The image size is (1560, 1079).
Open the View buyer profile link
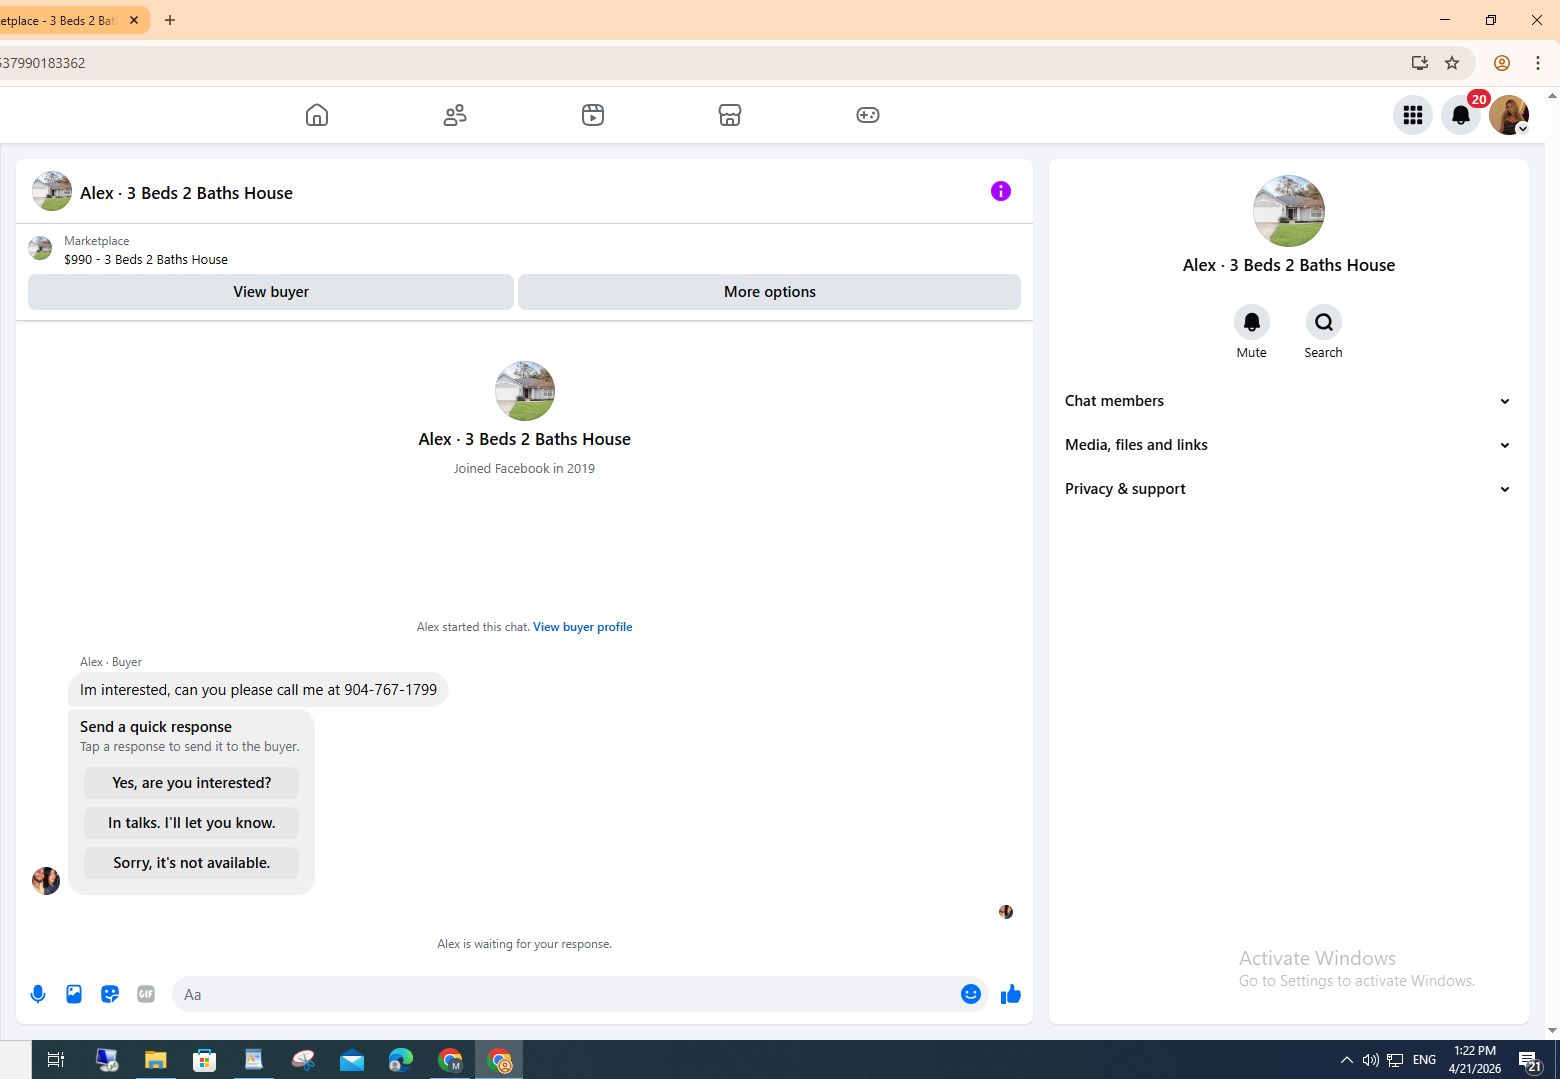pos(582,627)
